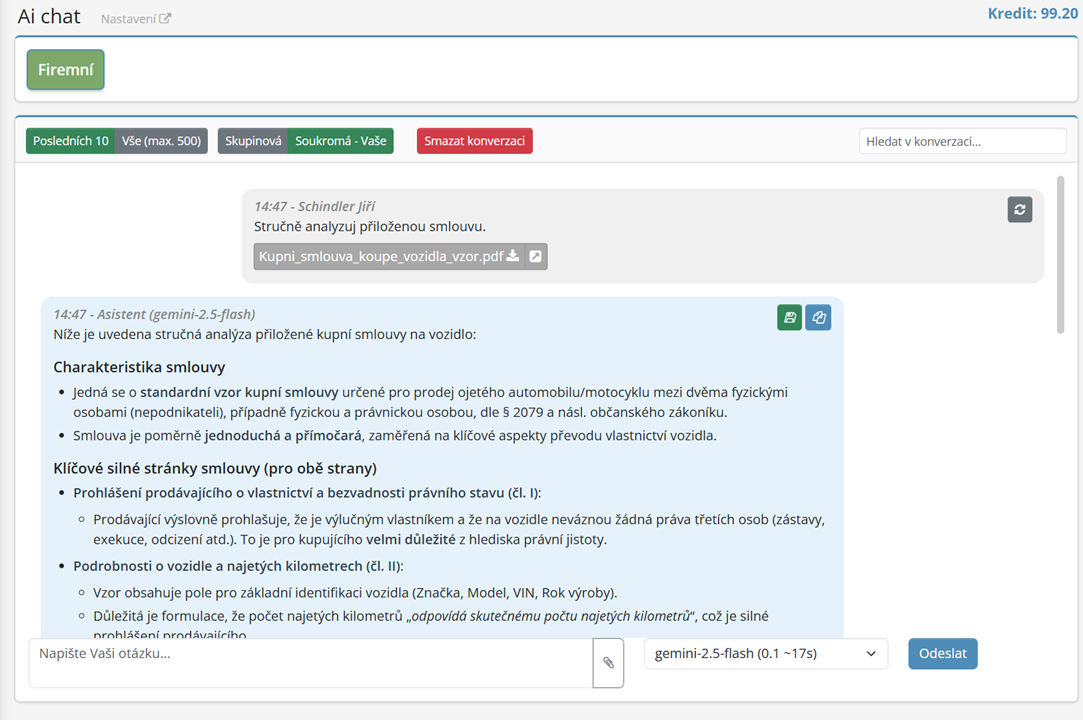The height and width of the screenshot is (720, 1083).
Task: Click the Ai chat page title
Action: (x=49, y=16)
